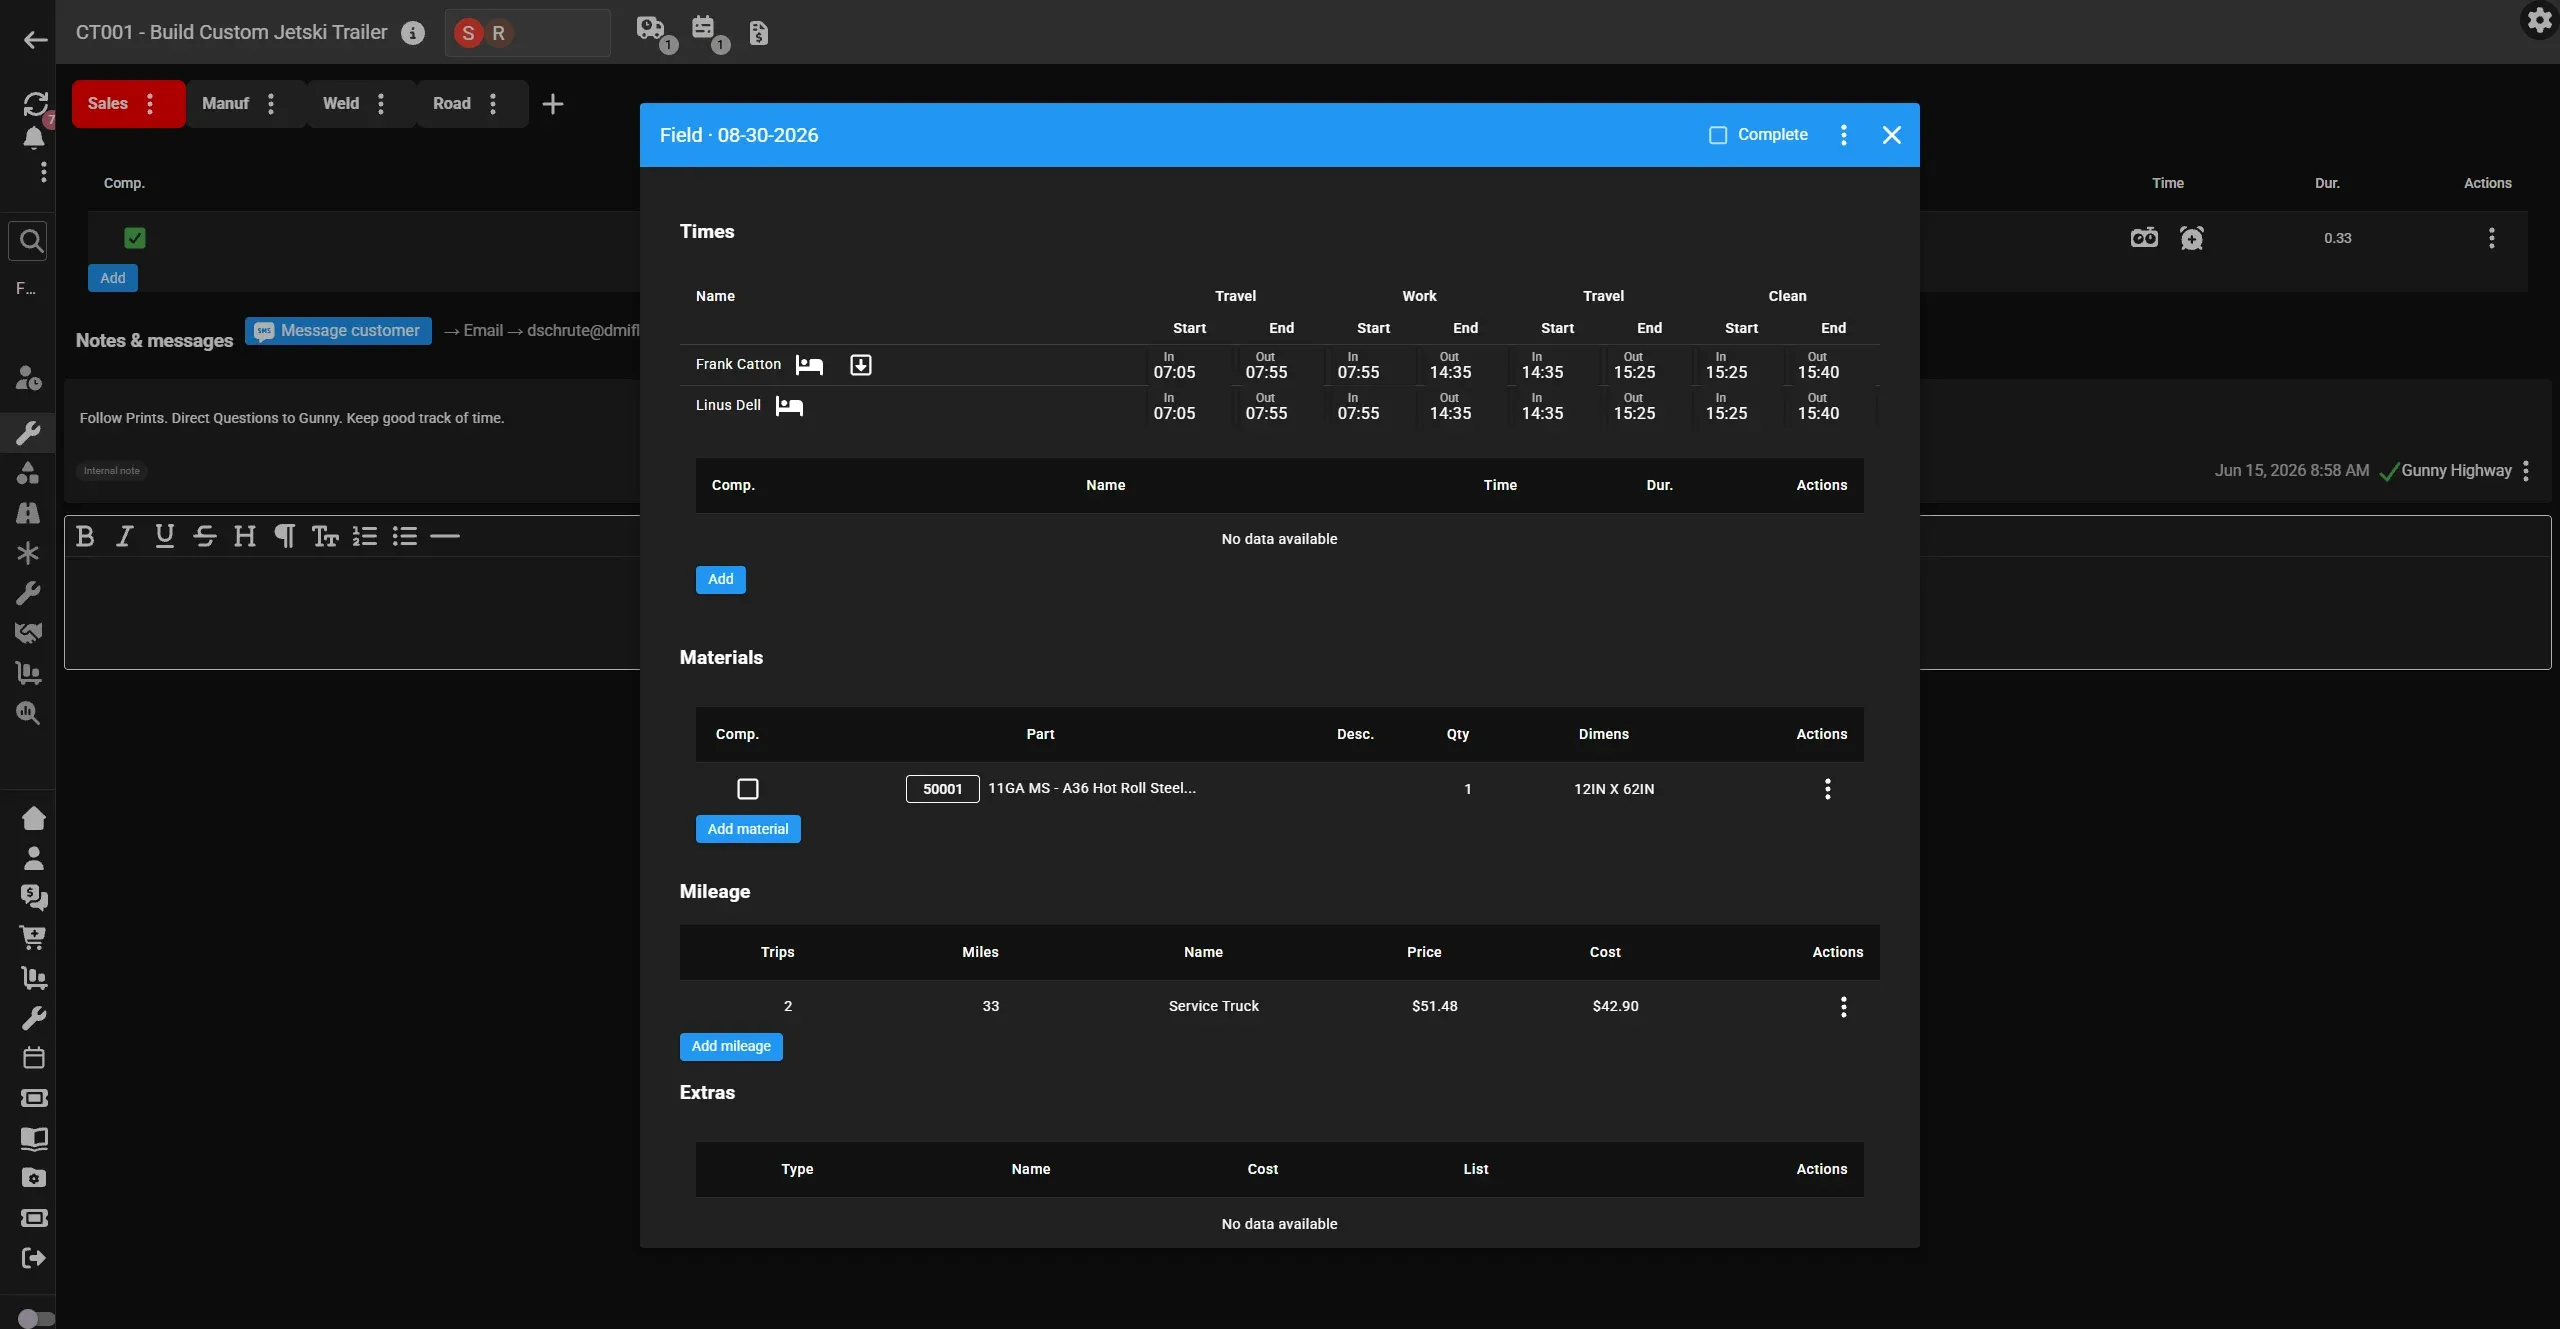
Task: Uncheck the green completed task checkbox
Action: (x=135, y=238)
